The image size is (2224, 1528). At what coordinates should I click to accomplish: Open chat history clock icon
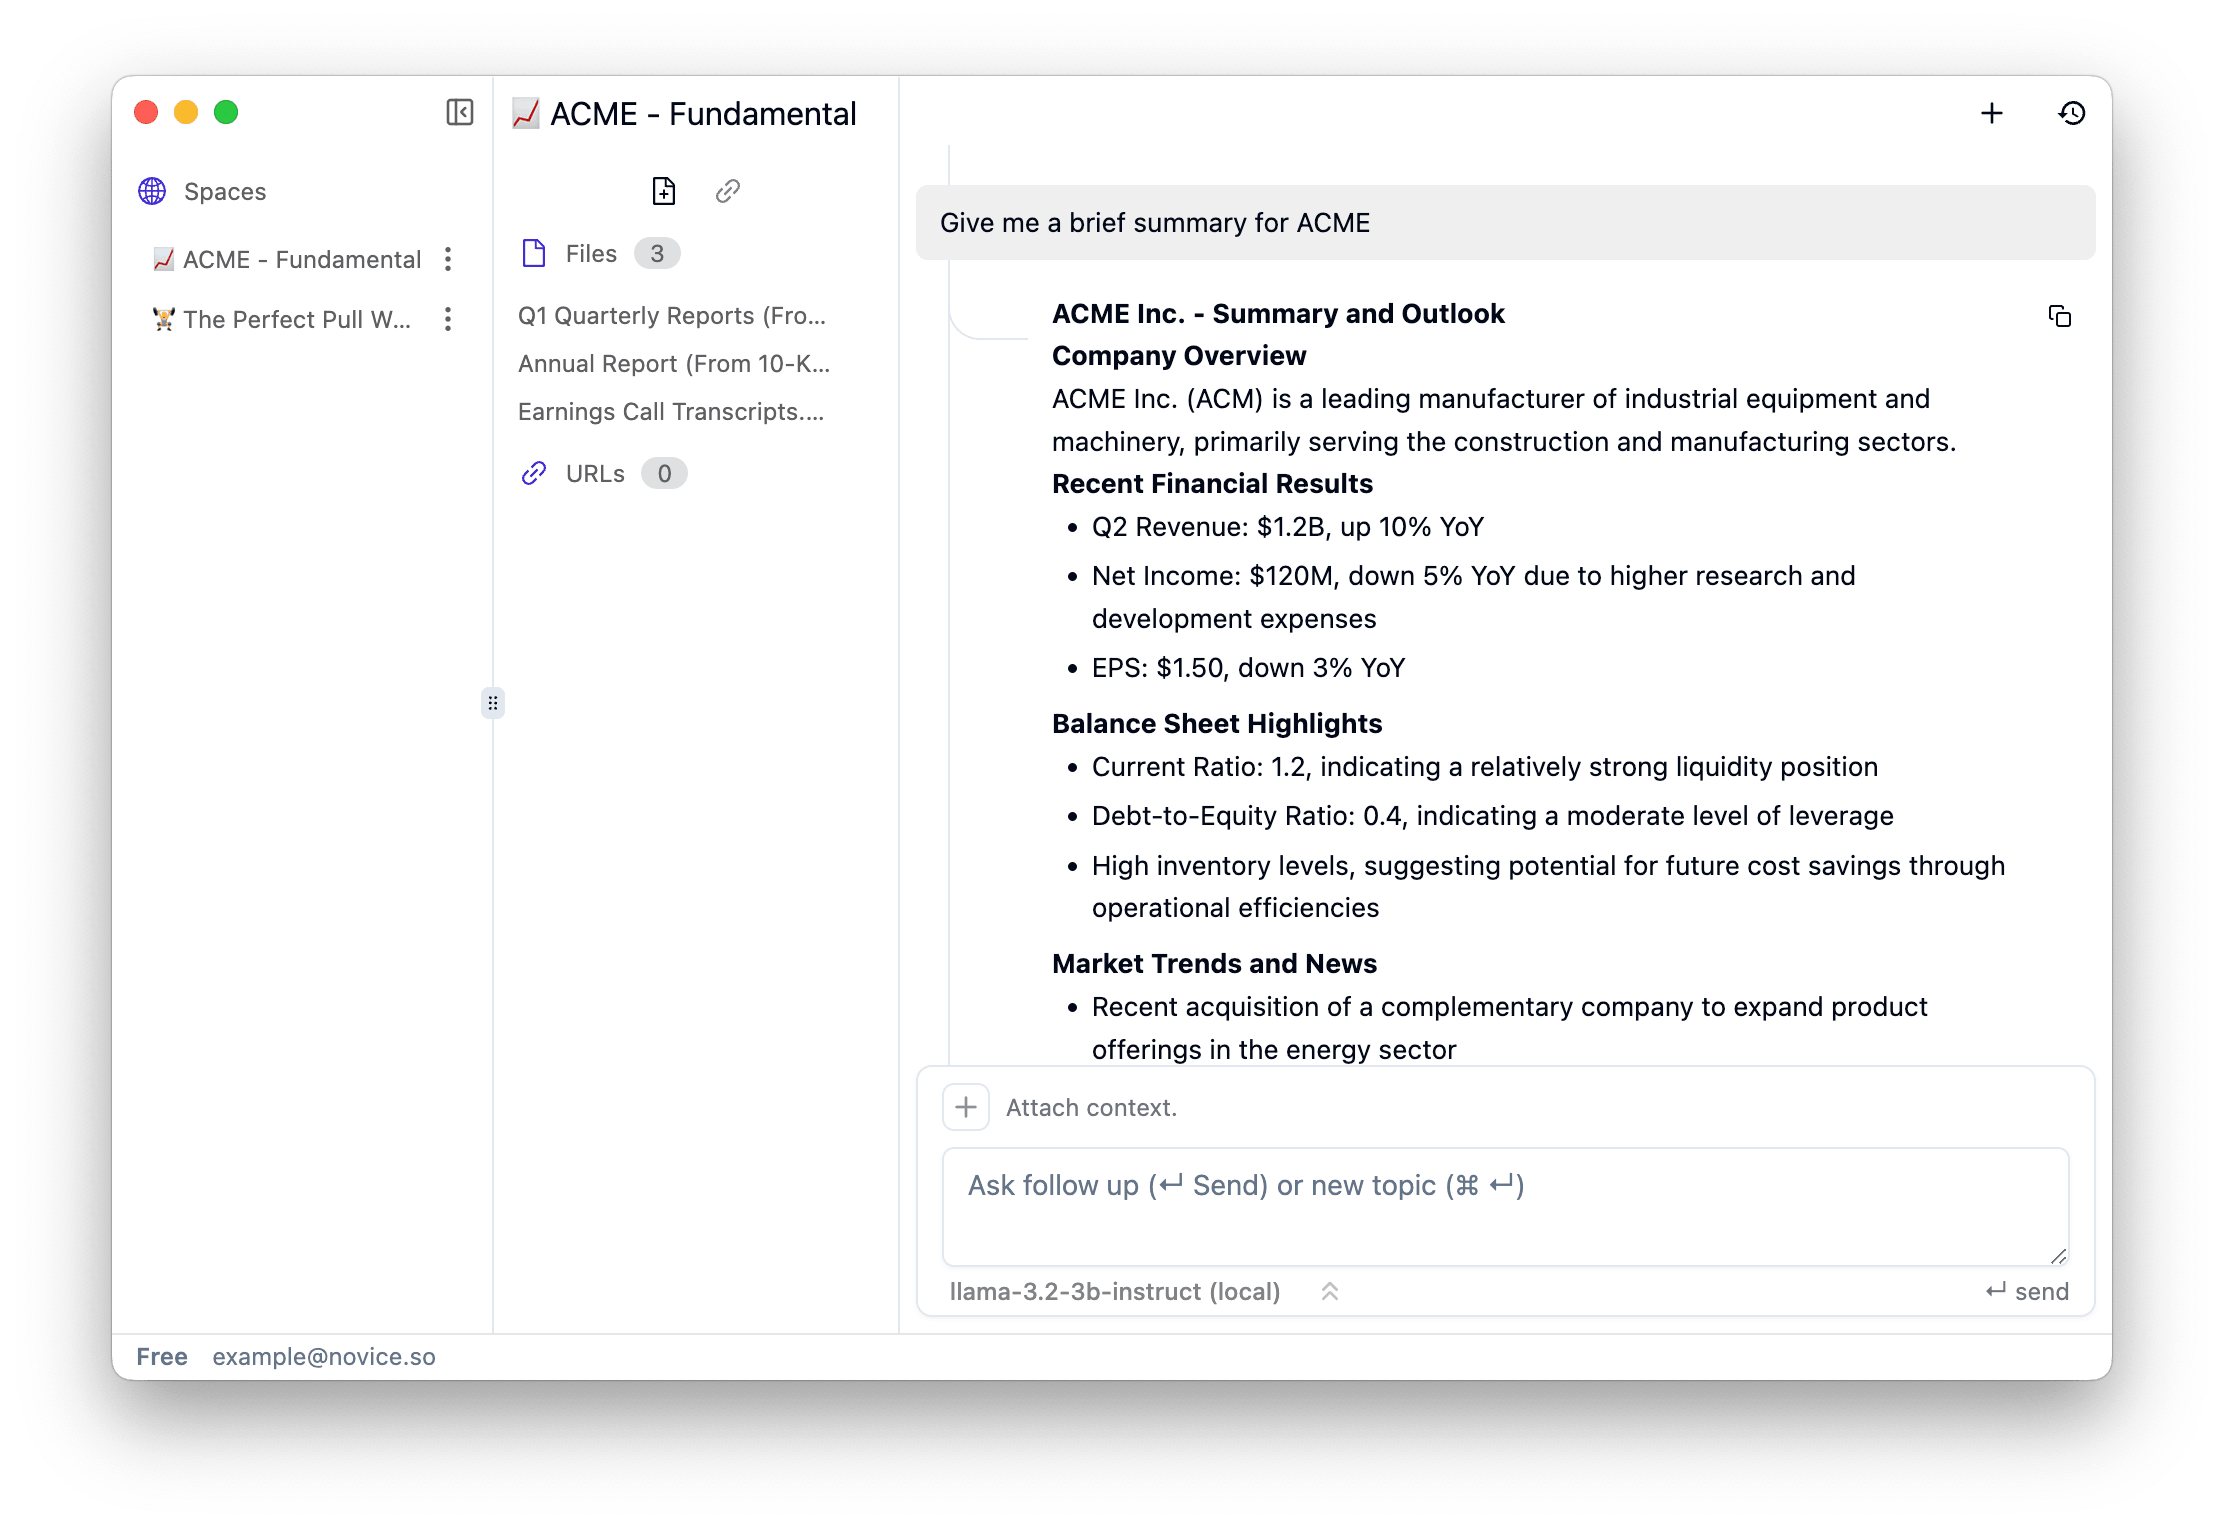click(x=2072, y=113)
